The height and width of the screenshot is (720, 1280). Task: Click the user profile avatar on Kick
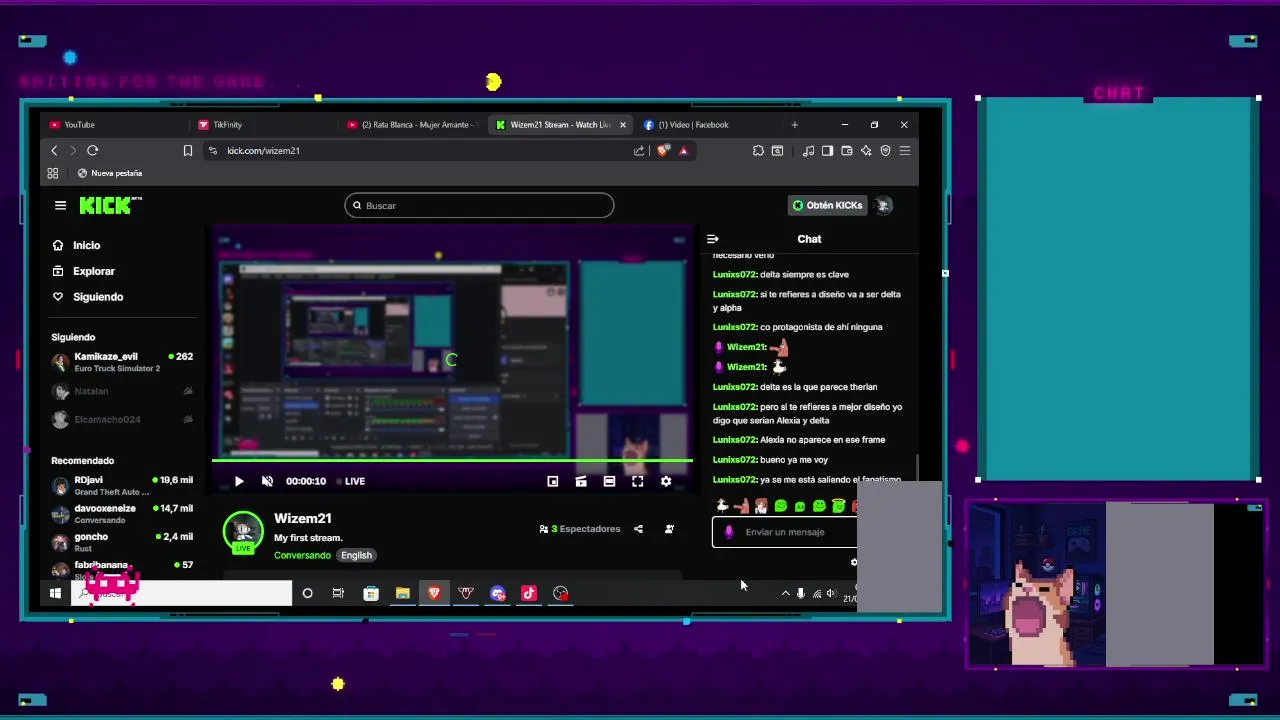883,205
